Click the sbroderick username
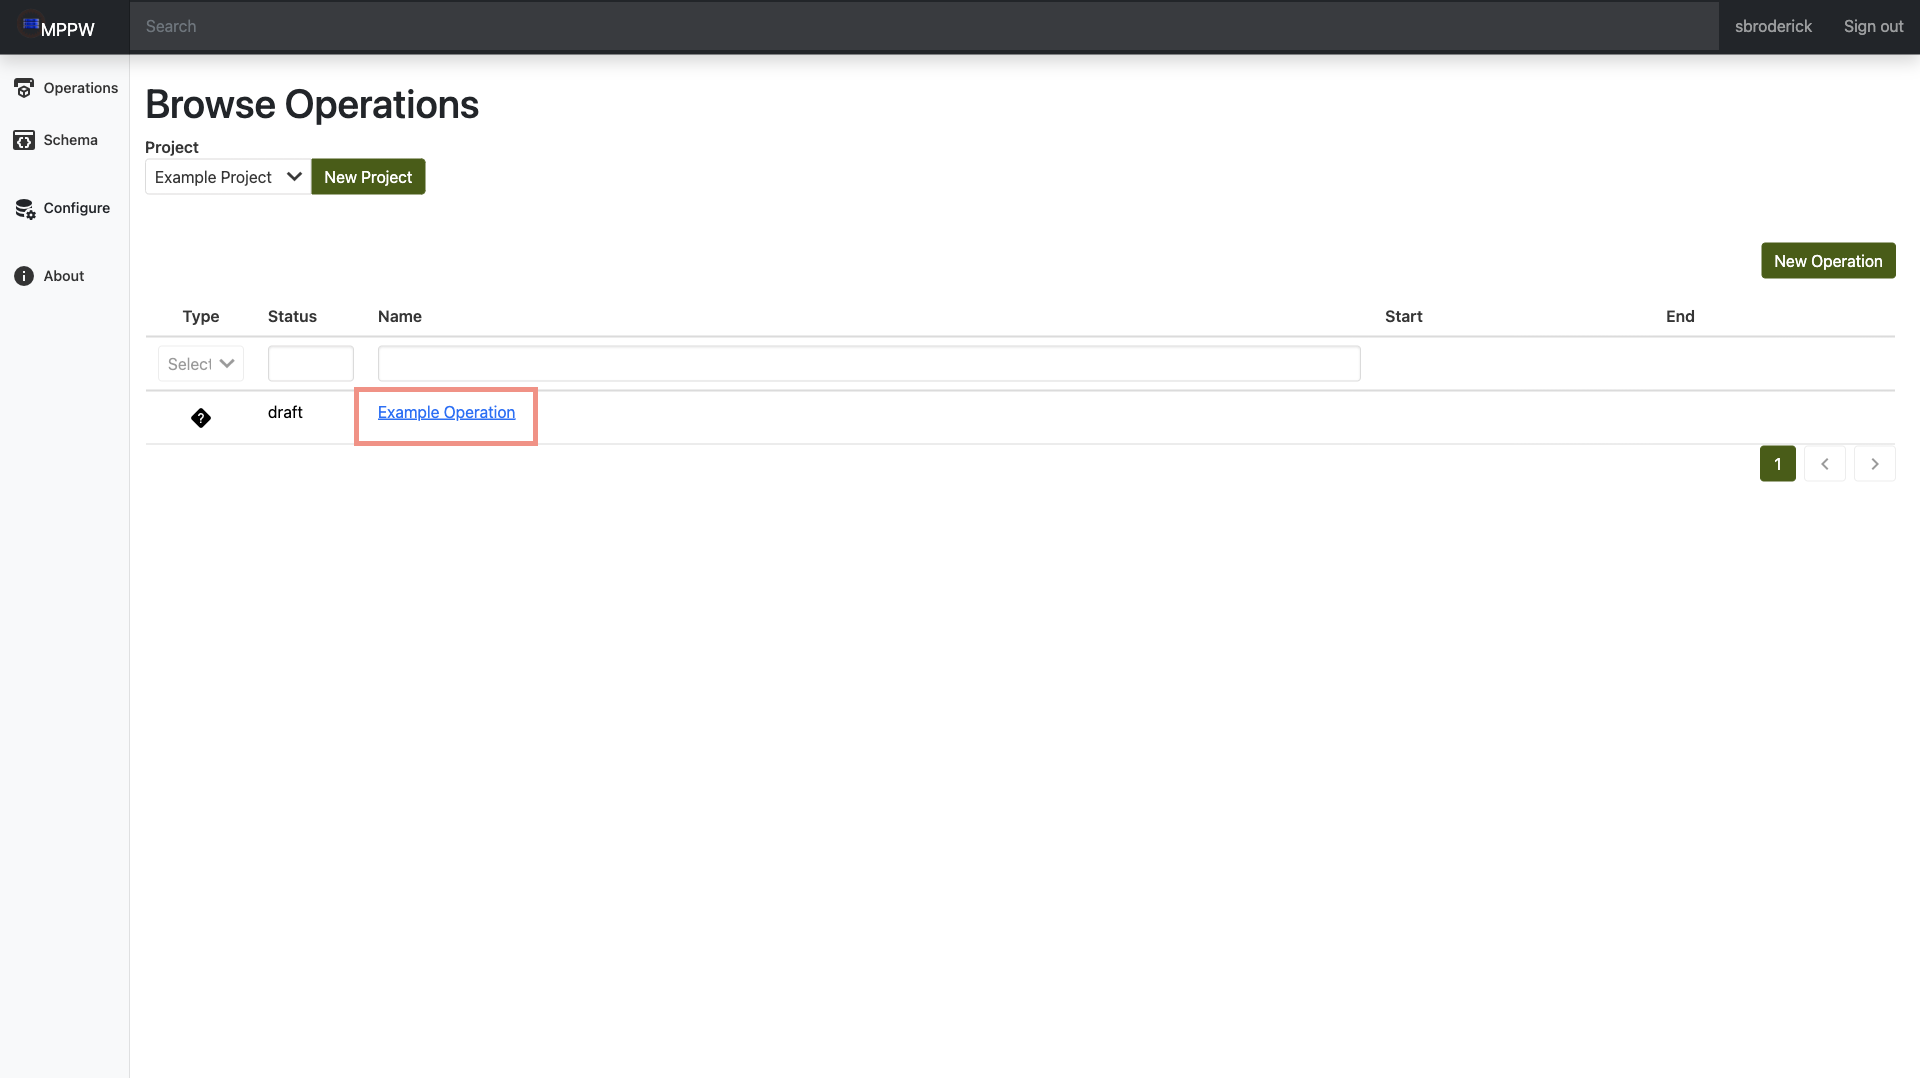 tap(1773, 27)
